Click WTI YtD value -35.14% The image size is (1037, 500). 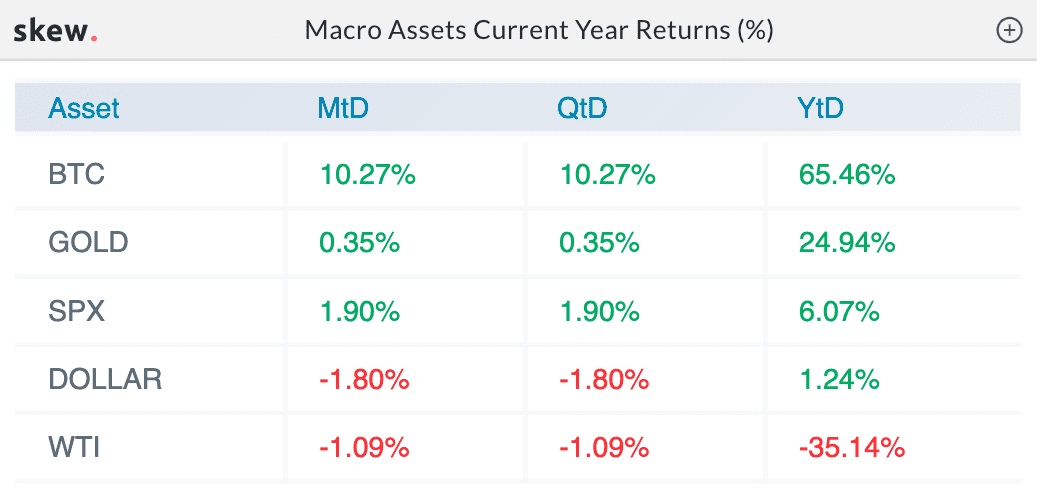[851, 448]
